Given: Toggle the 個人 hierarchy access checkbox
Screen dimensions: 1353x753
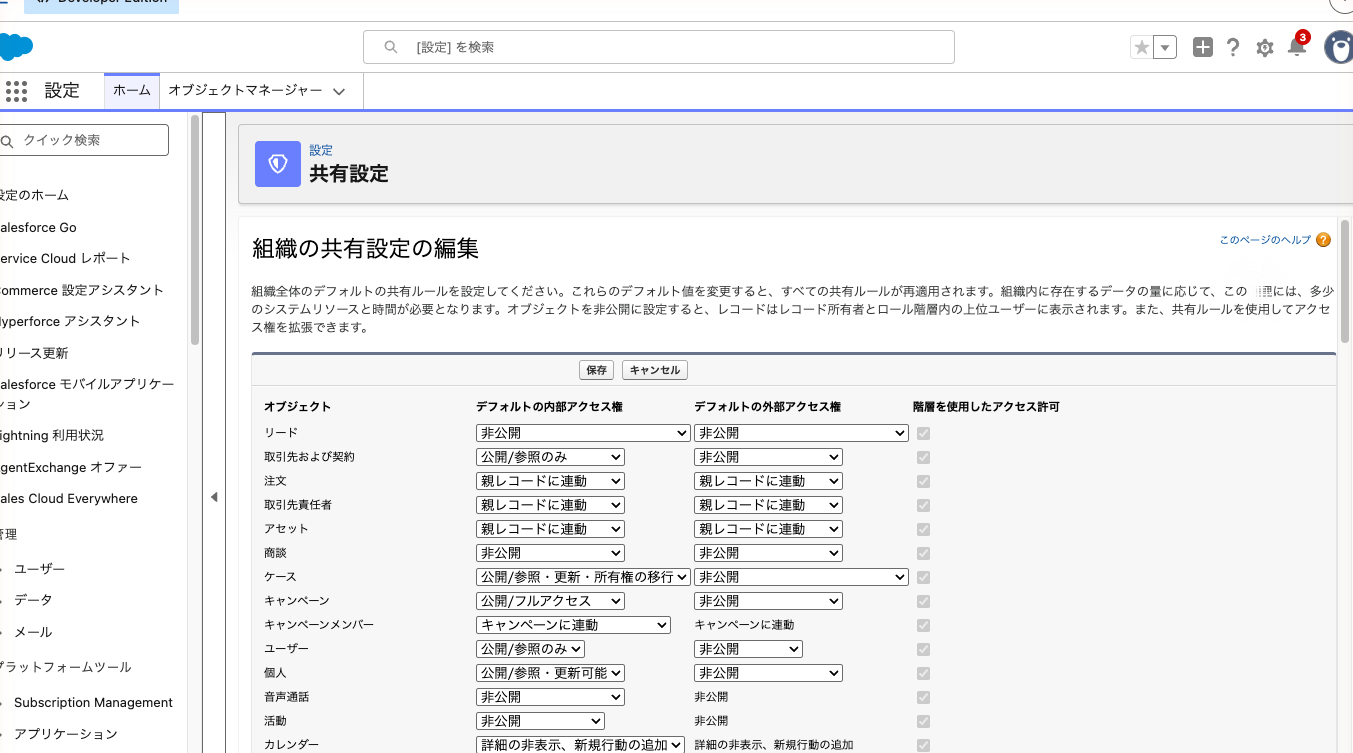Looking at the screenshot, I should coord(923,673).
